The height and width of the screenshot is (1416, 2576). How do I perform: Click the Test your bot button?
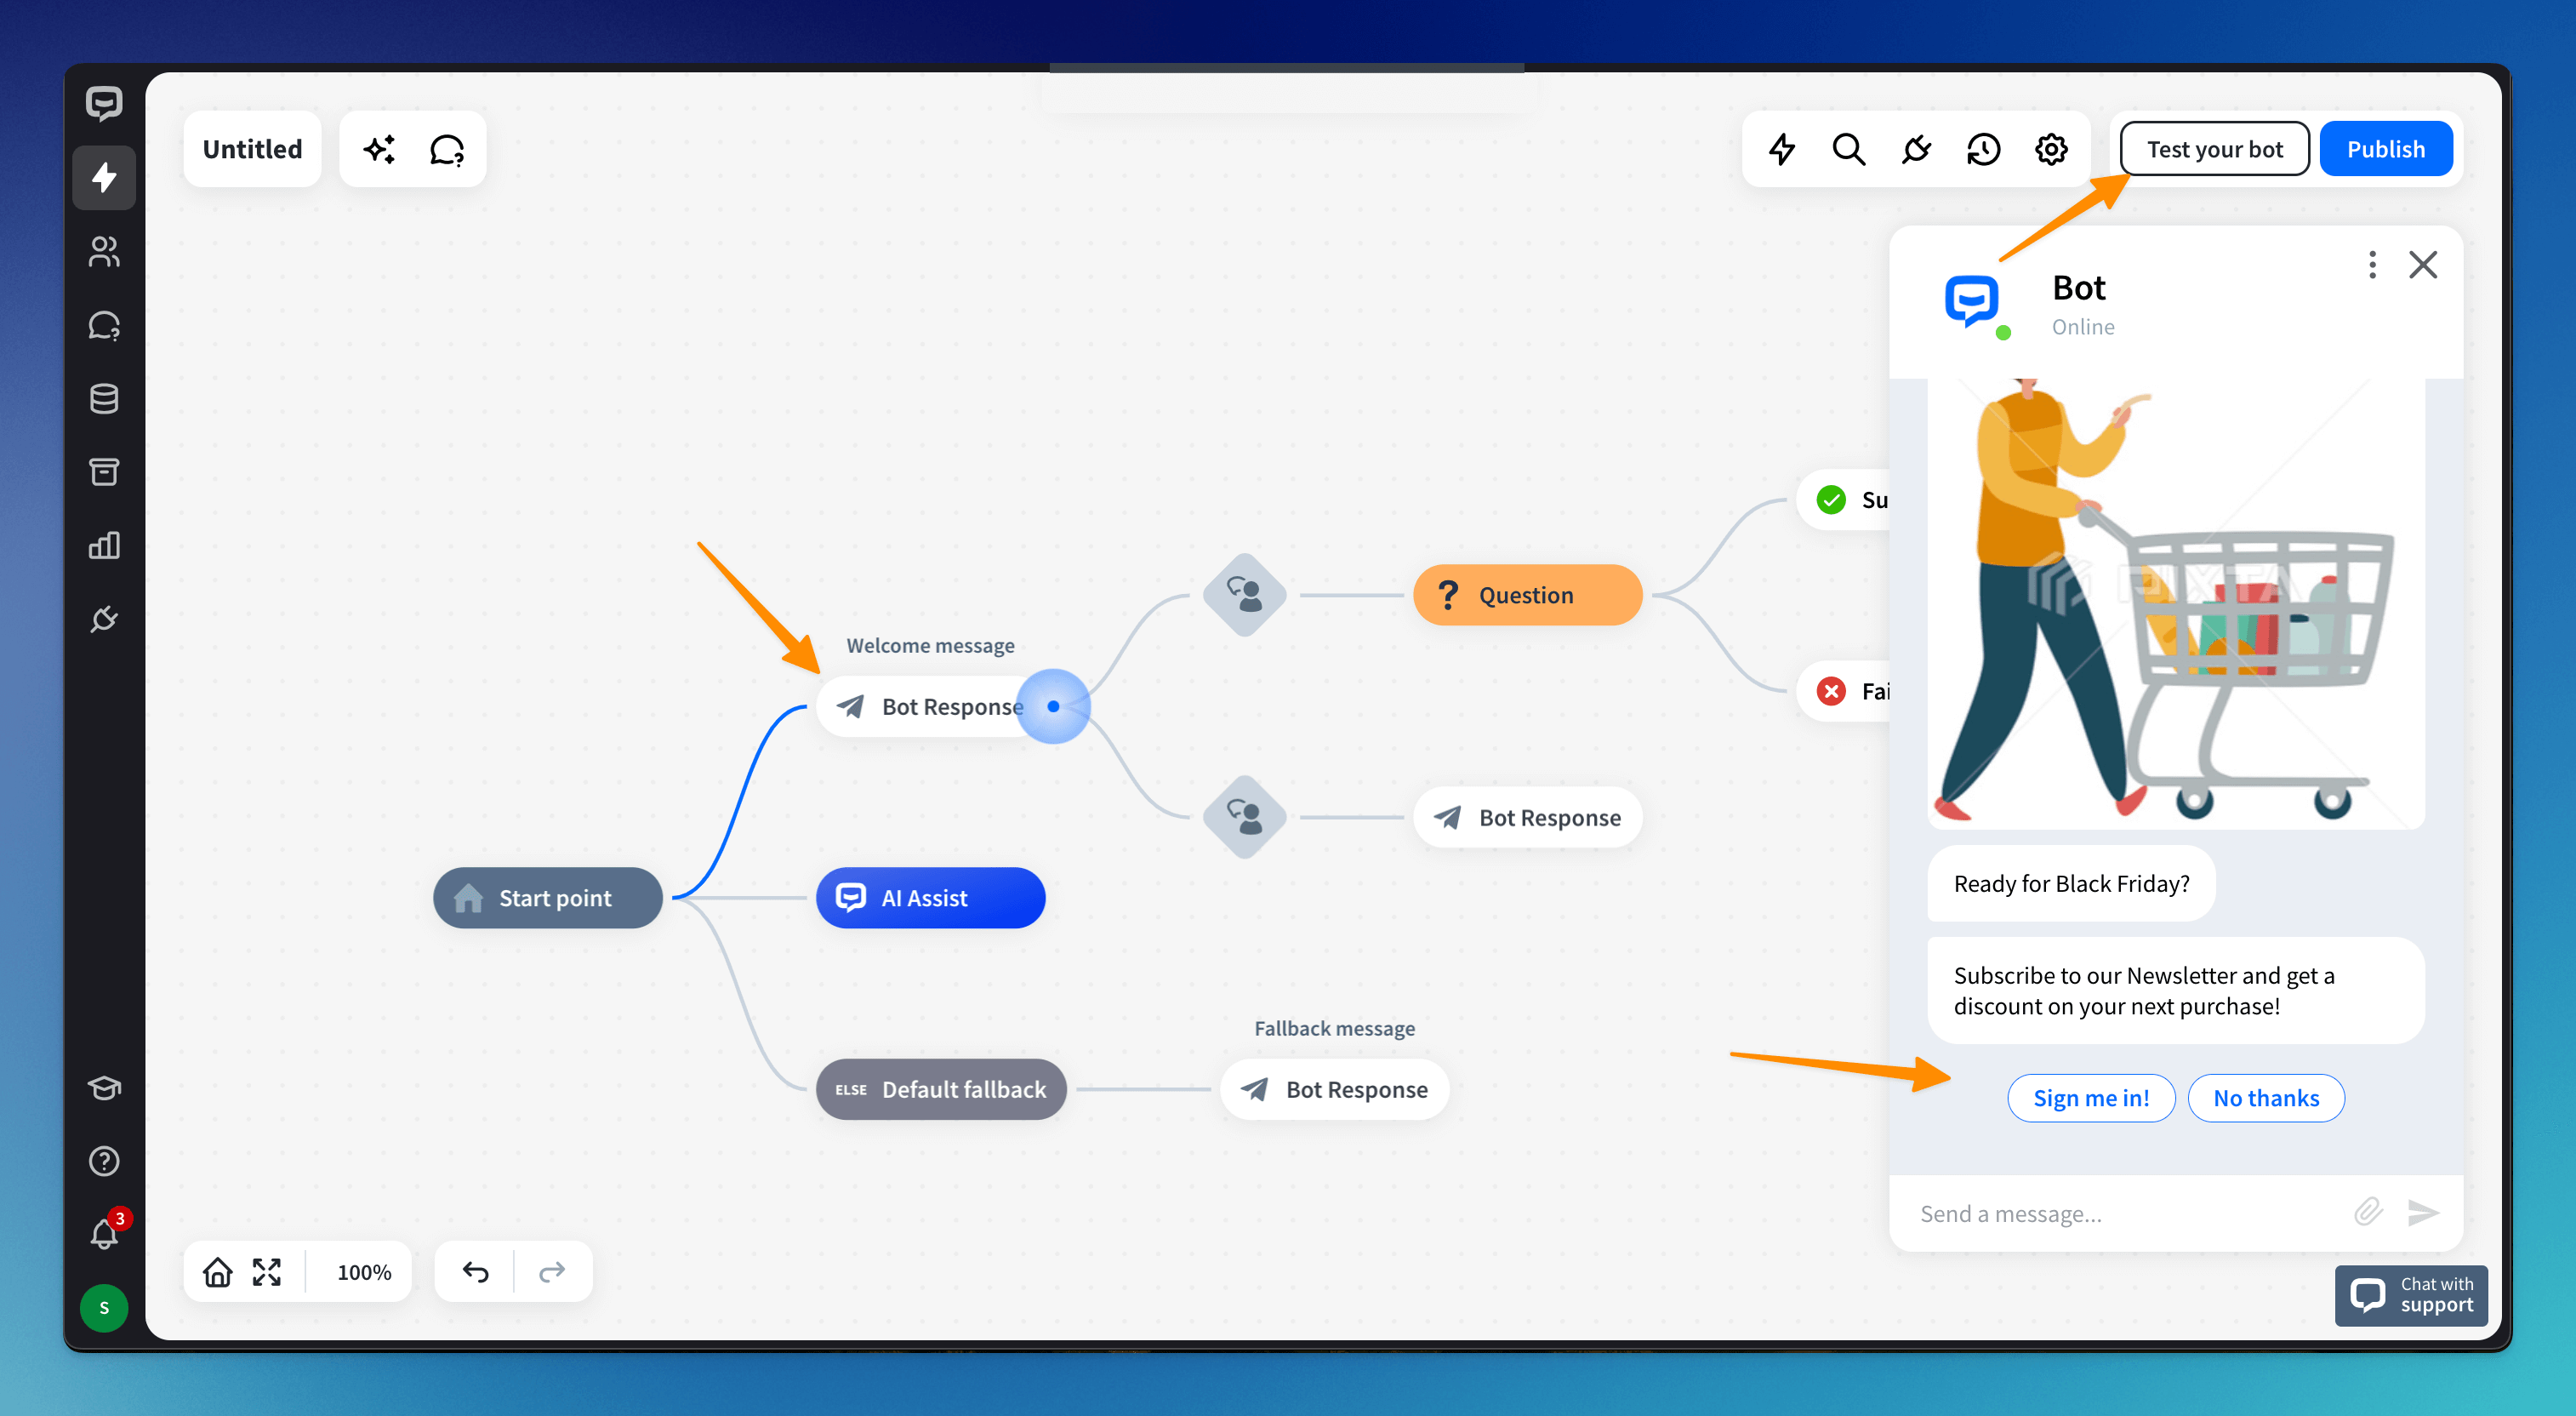pos(2214,149)
